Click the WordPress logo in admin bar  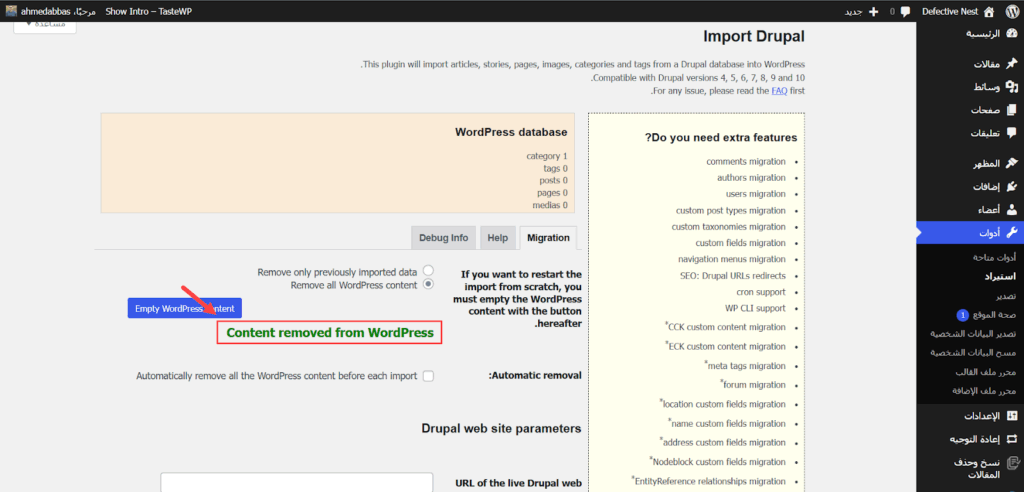(x=1011, y=11)
